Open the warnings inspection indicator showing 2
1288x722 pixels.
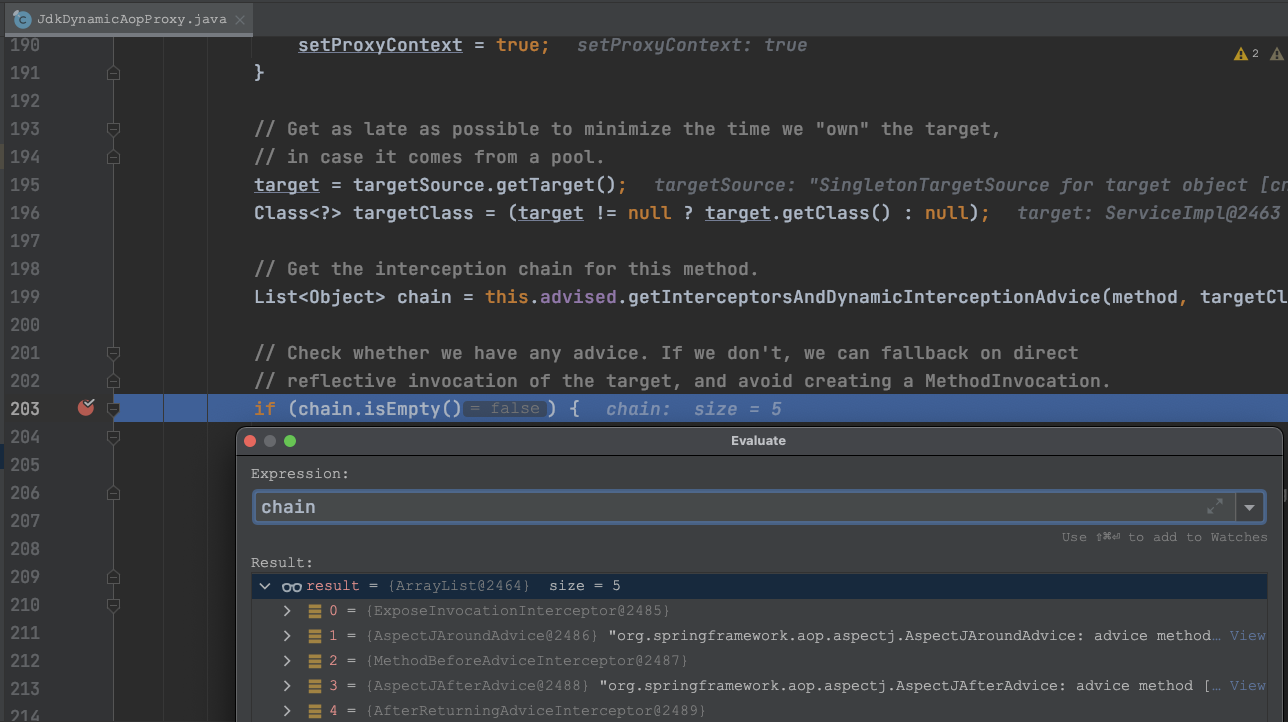tap(1246, 54)
